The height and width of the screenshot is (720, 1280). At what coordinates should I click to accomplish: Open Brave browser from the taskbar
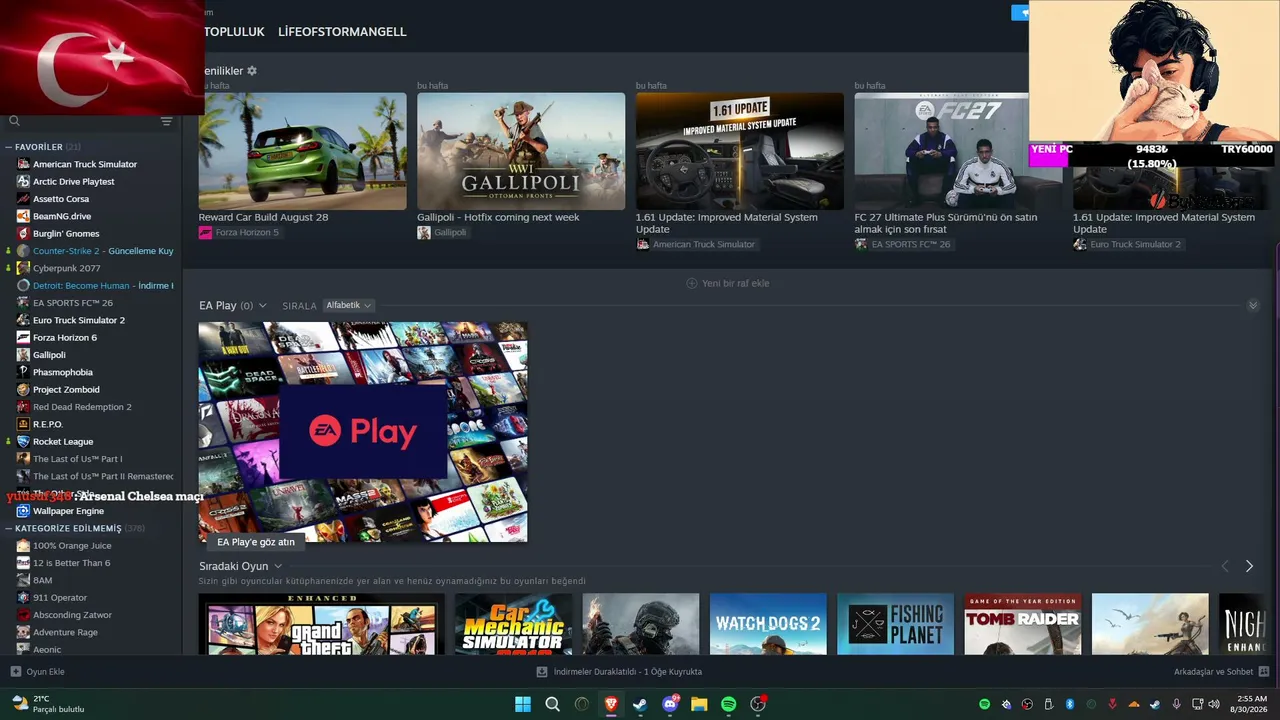(x=611, y=704)
